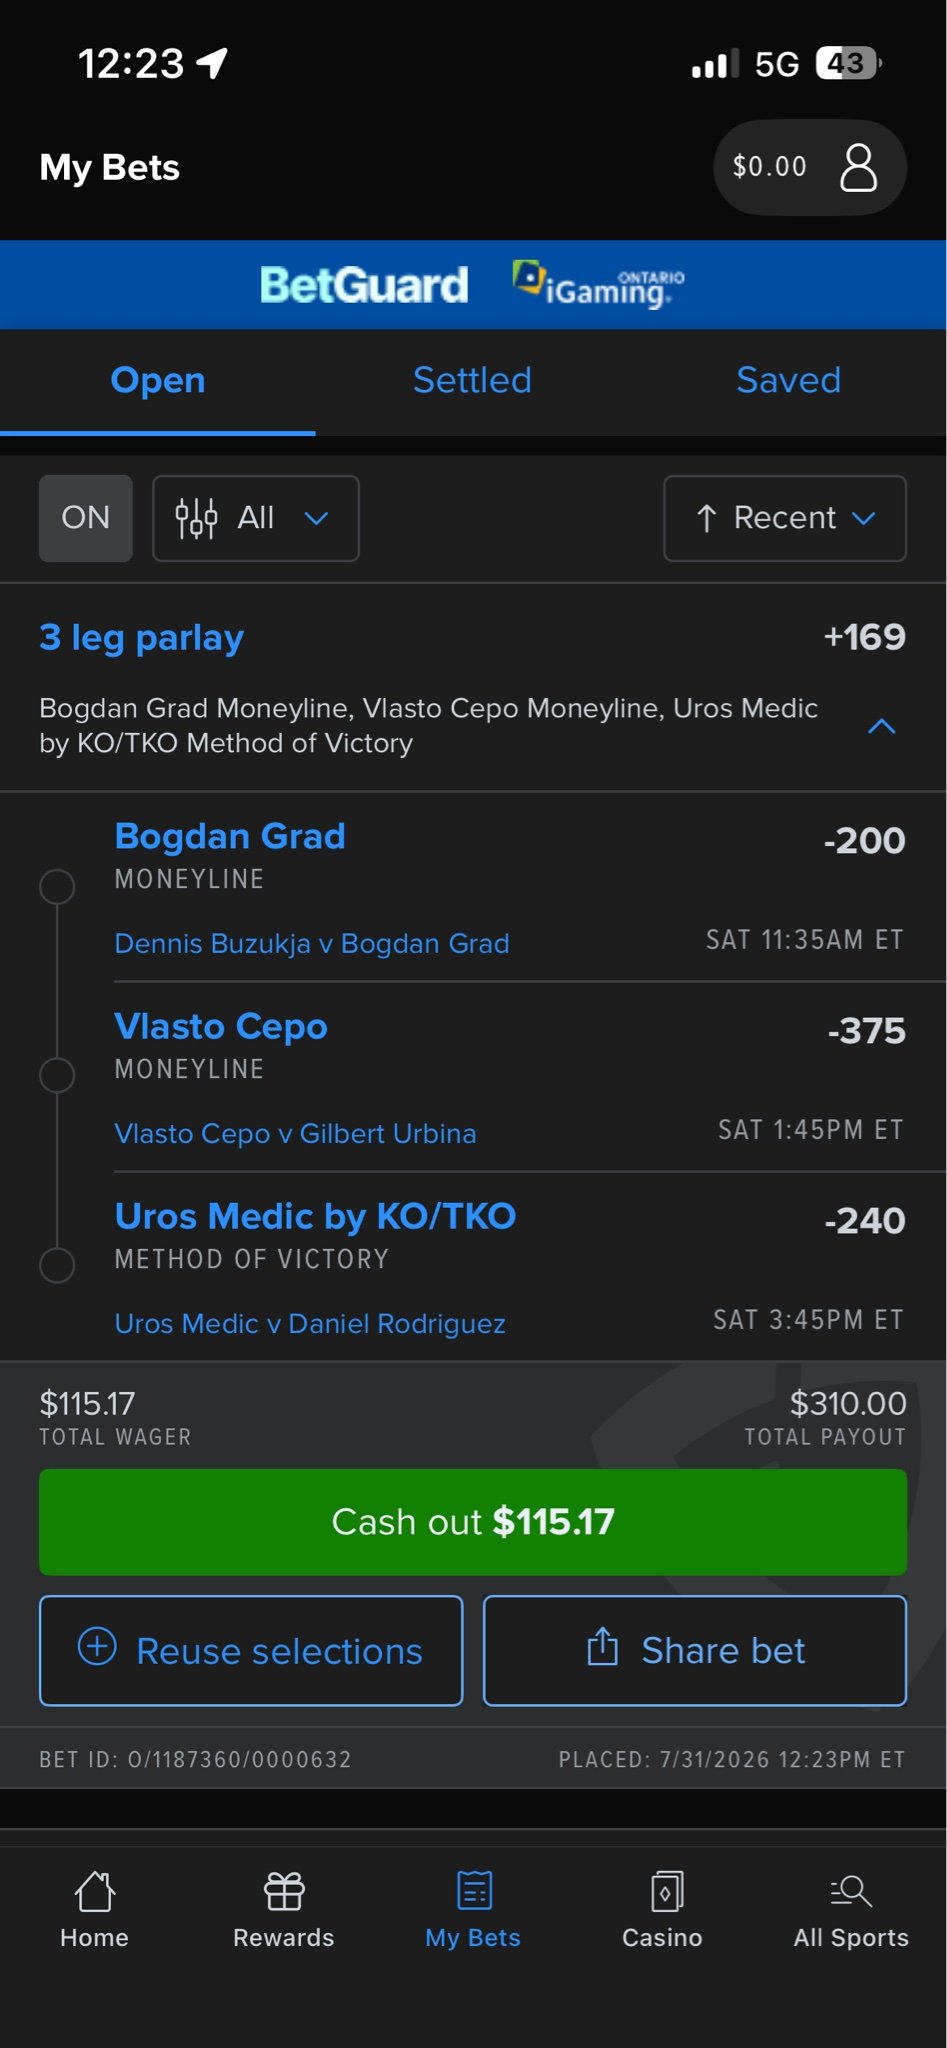Open the Recent sort dropdown
The image size is (947, 2048).
pos(785,518)
